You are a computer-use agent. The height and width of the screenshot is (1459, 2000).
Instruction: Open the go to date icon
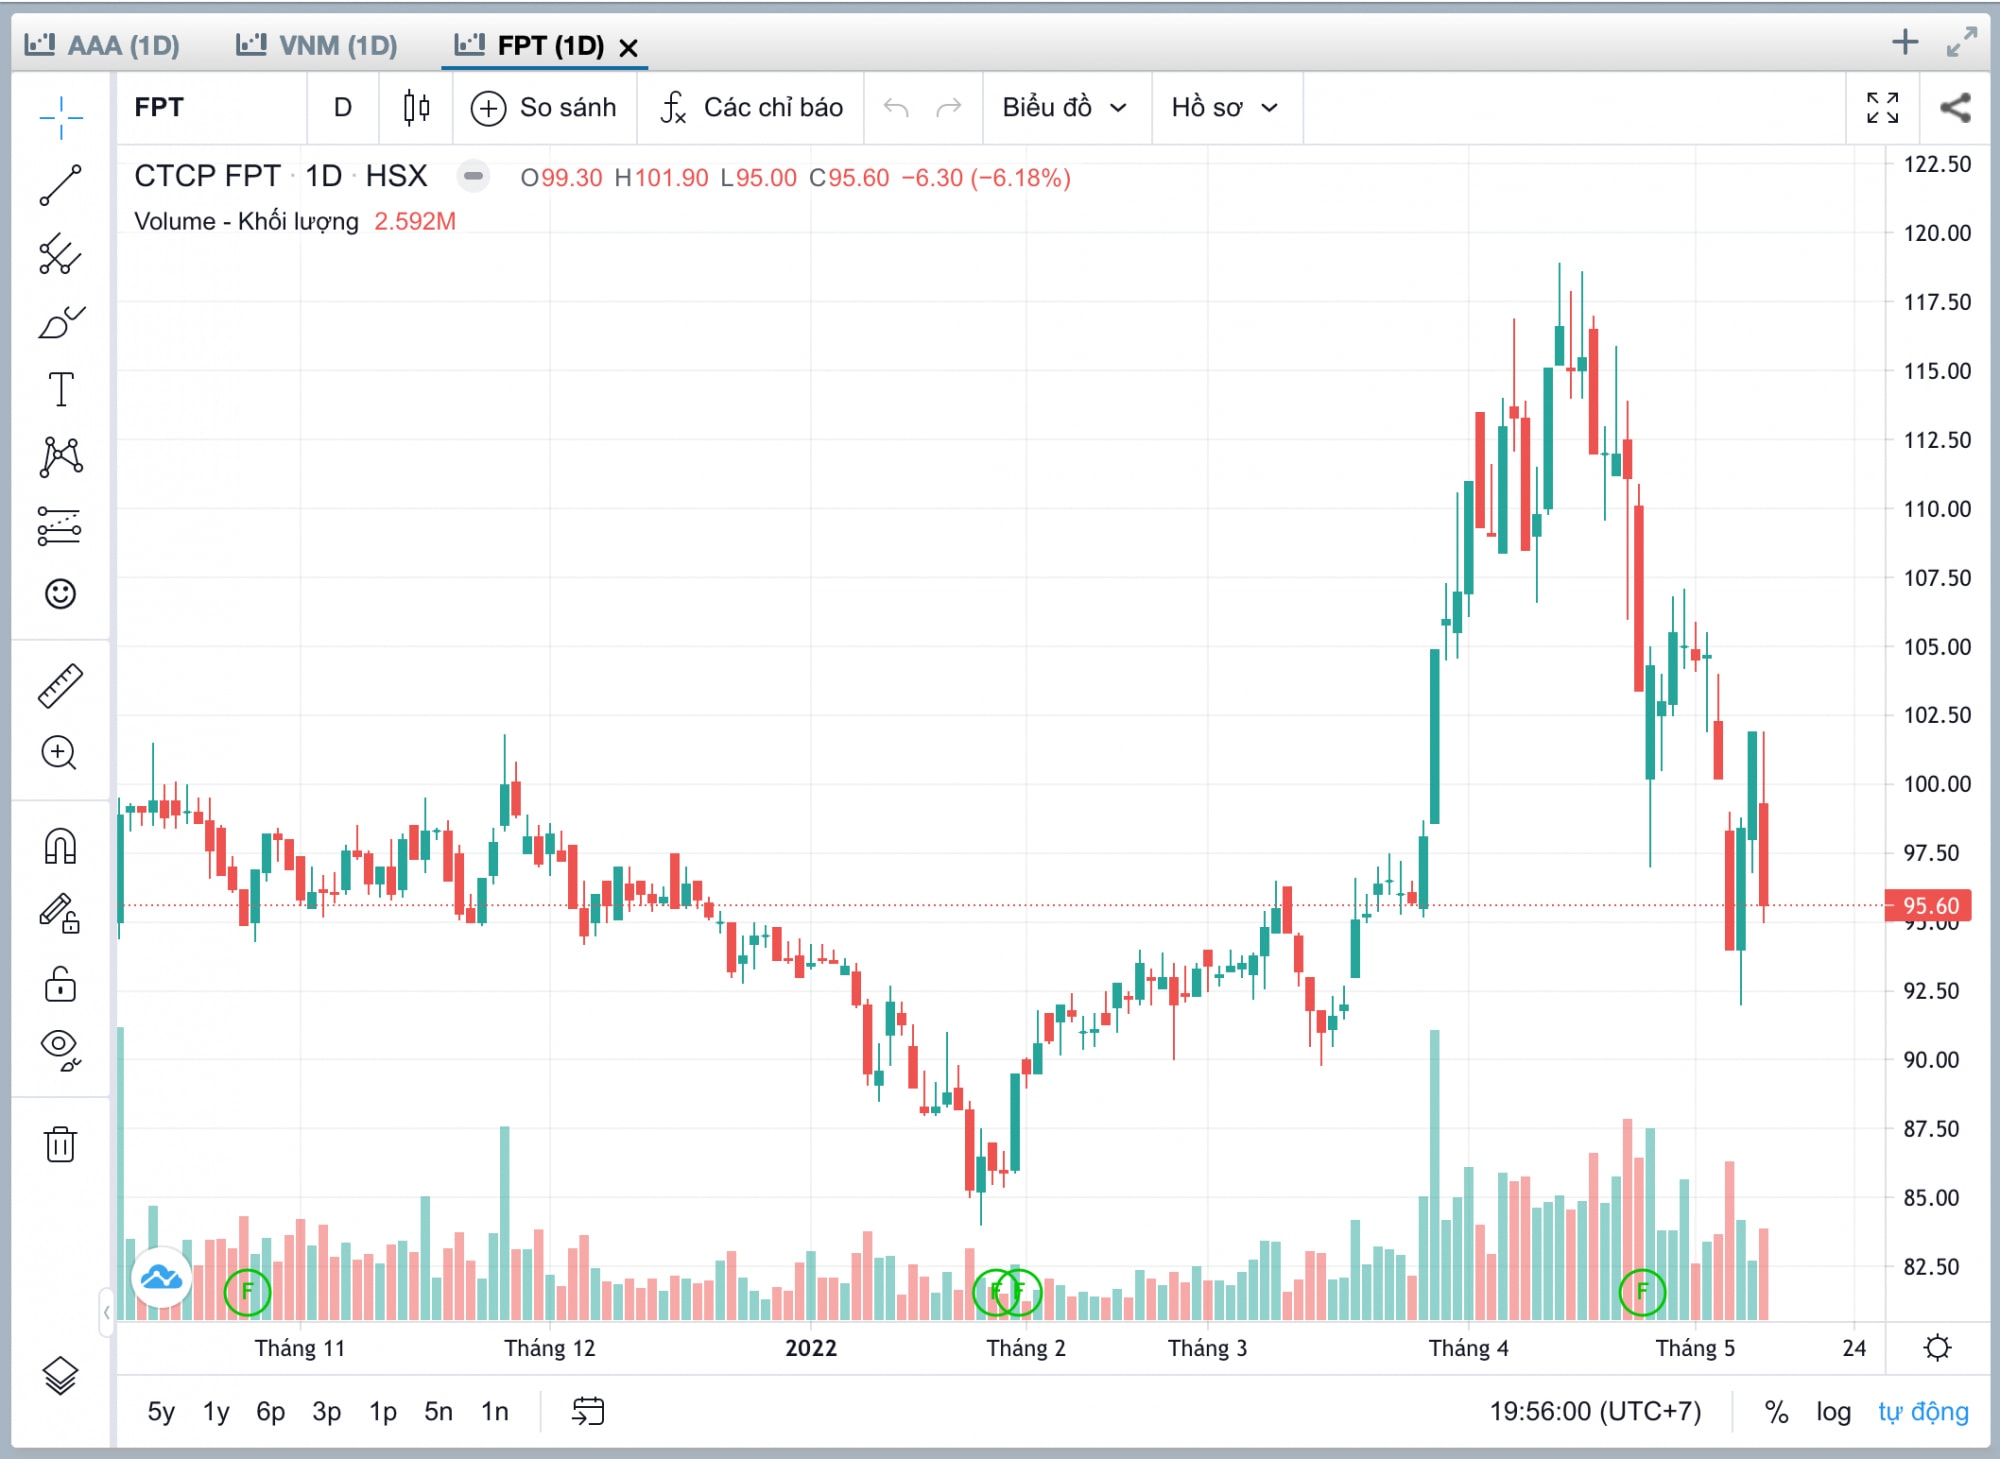coord(588,1411)
